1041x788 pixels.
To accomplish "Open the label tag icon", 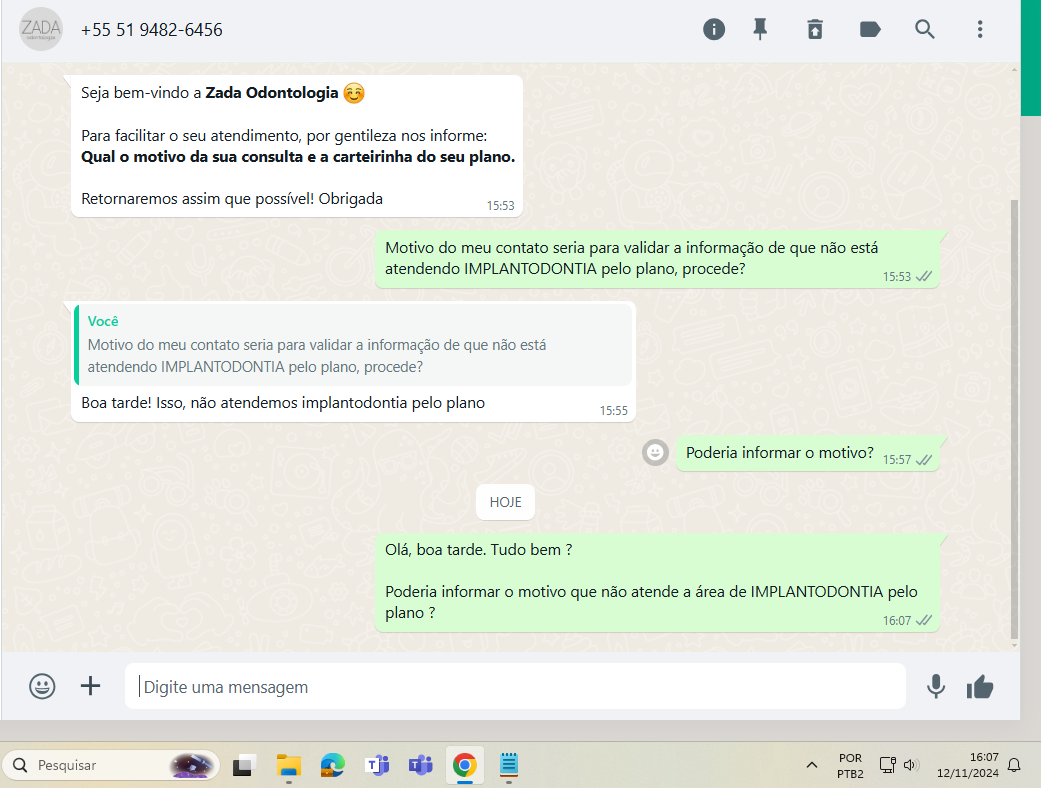I will [870, 29].
